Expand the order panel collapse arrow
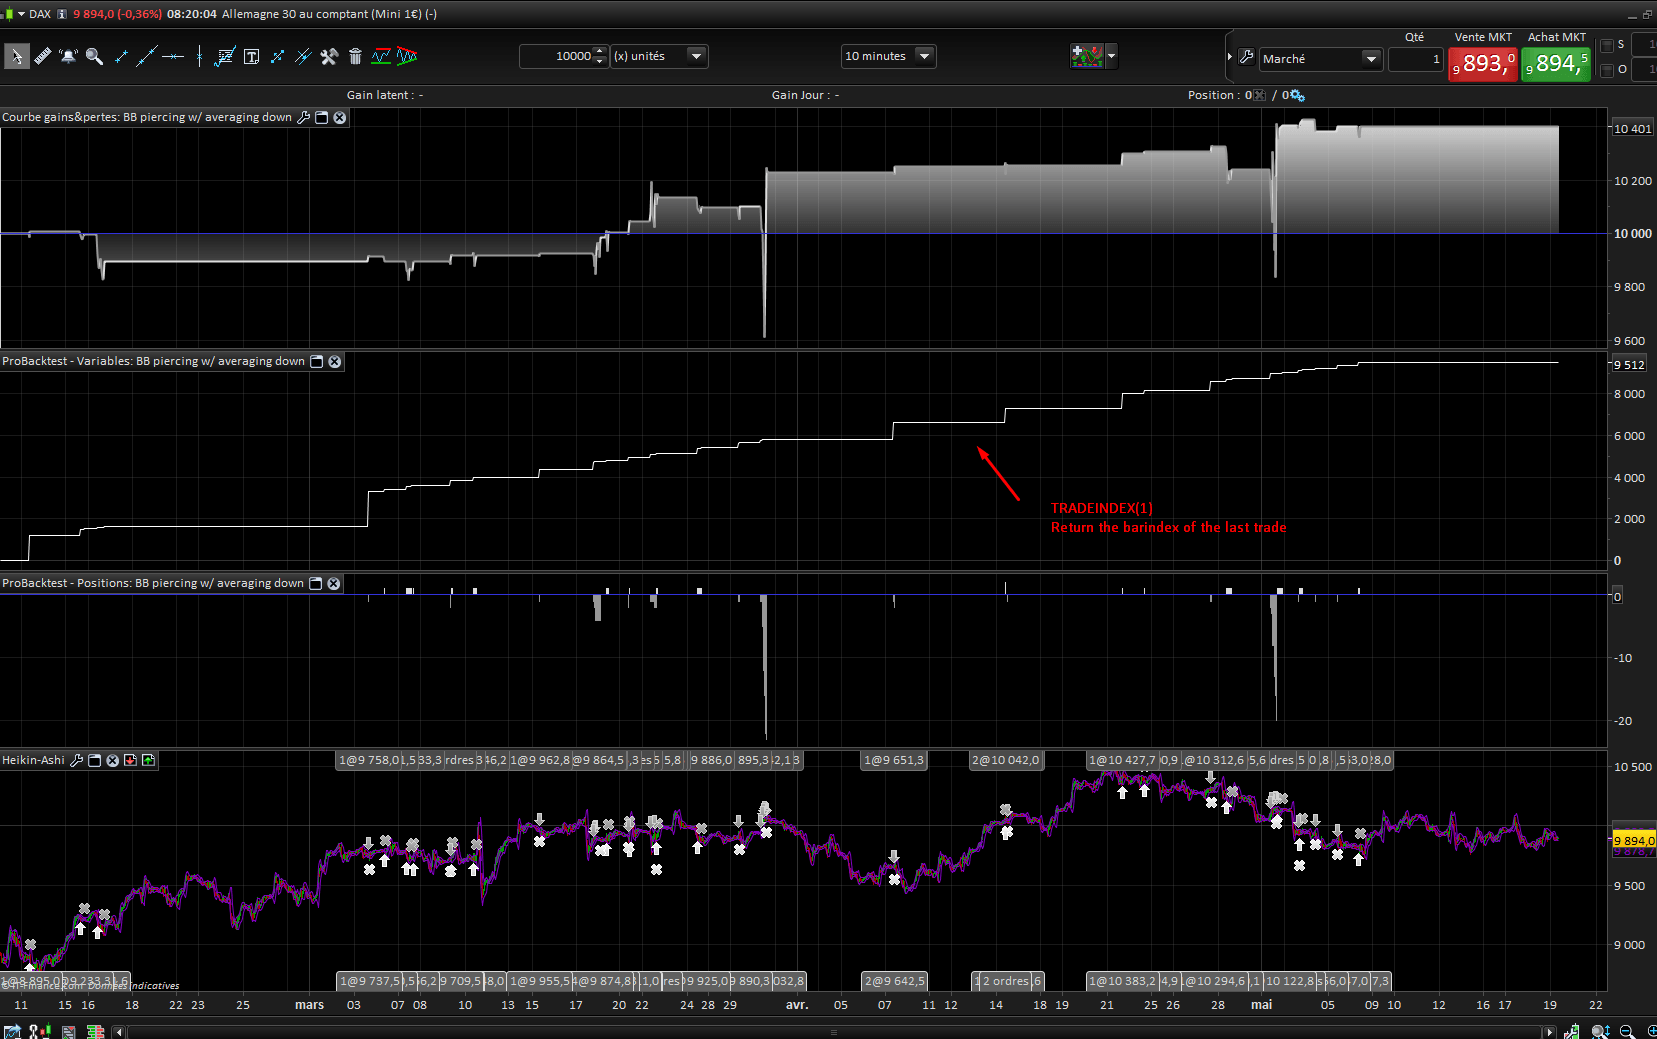The width and height of the screenshot is (1657, 1039). point(1230,57)
